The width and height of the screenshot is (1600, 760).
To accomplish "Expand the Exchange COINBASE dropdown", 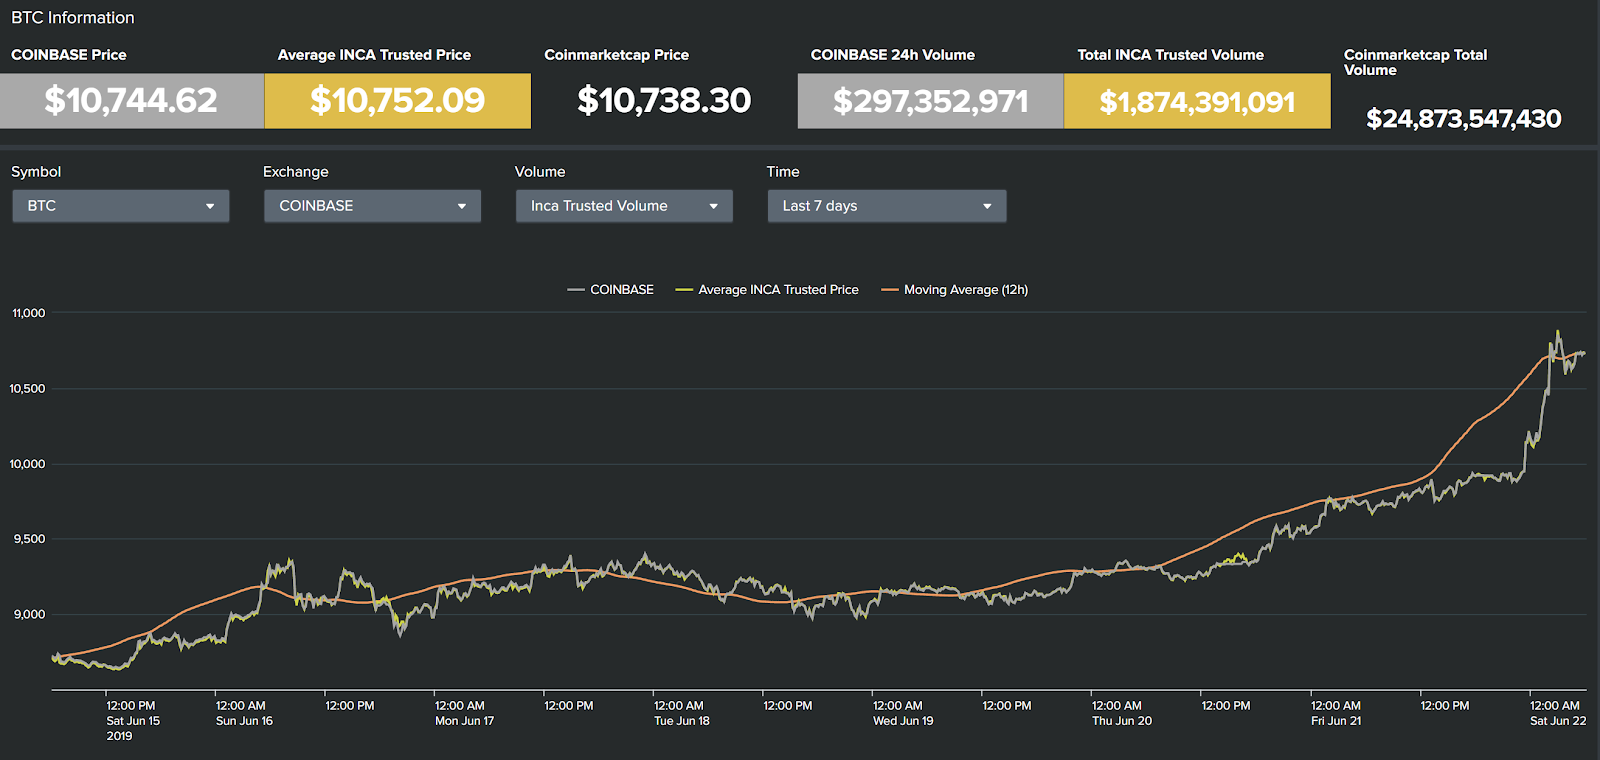I will click(x=372, y=206).
